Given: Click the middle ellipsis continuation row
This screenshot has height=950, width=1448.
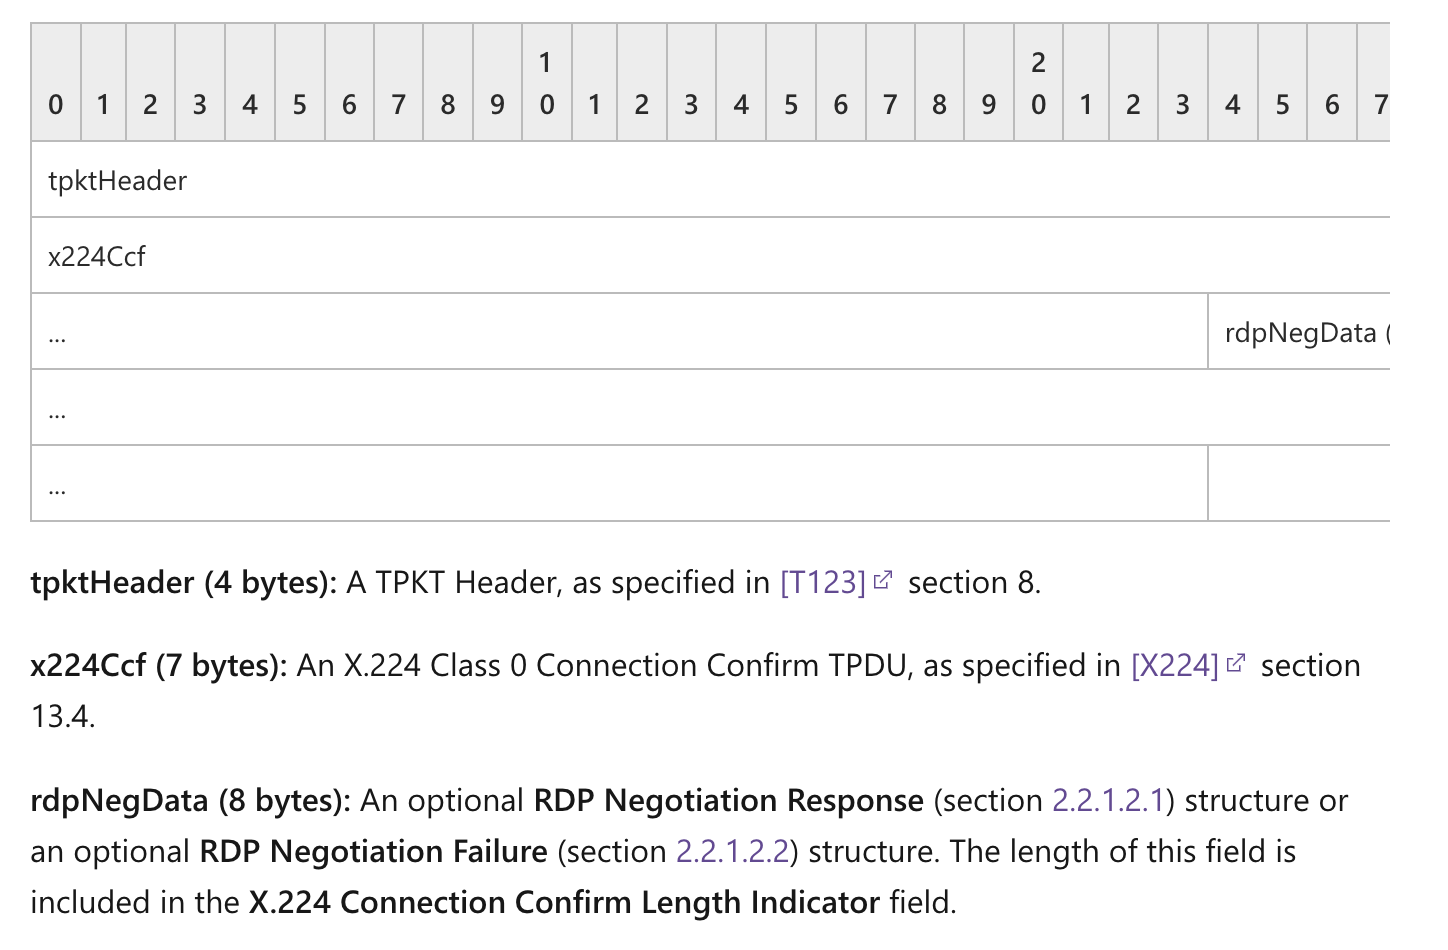Looking at the screenshot, I should [x=711, y=408].
